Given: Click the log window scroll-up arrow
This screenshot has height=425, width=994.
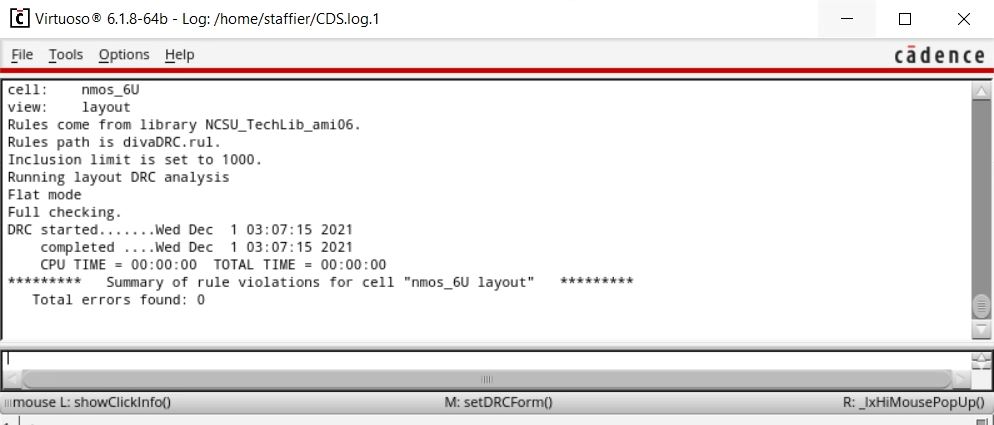Looking at the screenshot, I should [981, 91].
